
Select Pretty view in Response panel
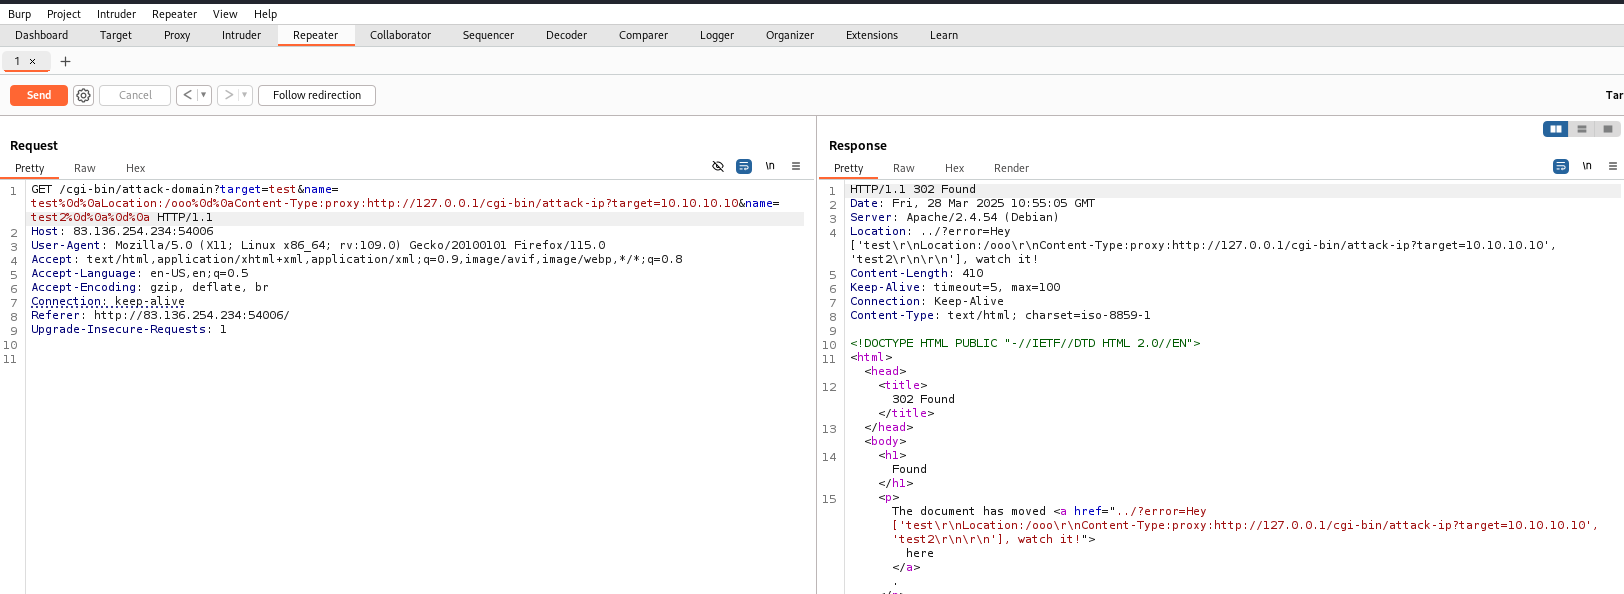[849, 168]
